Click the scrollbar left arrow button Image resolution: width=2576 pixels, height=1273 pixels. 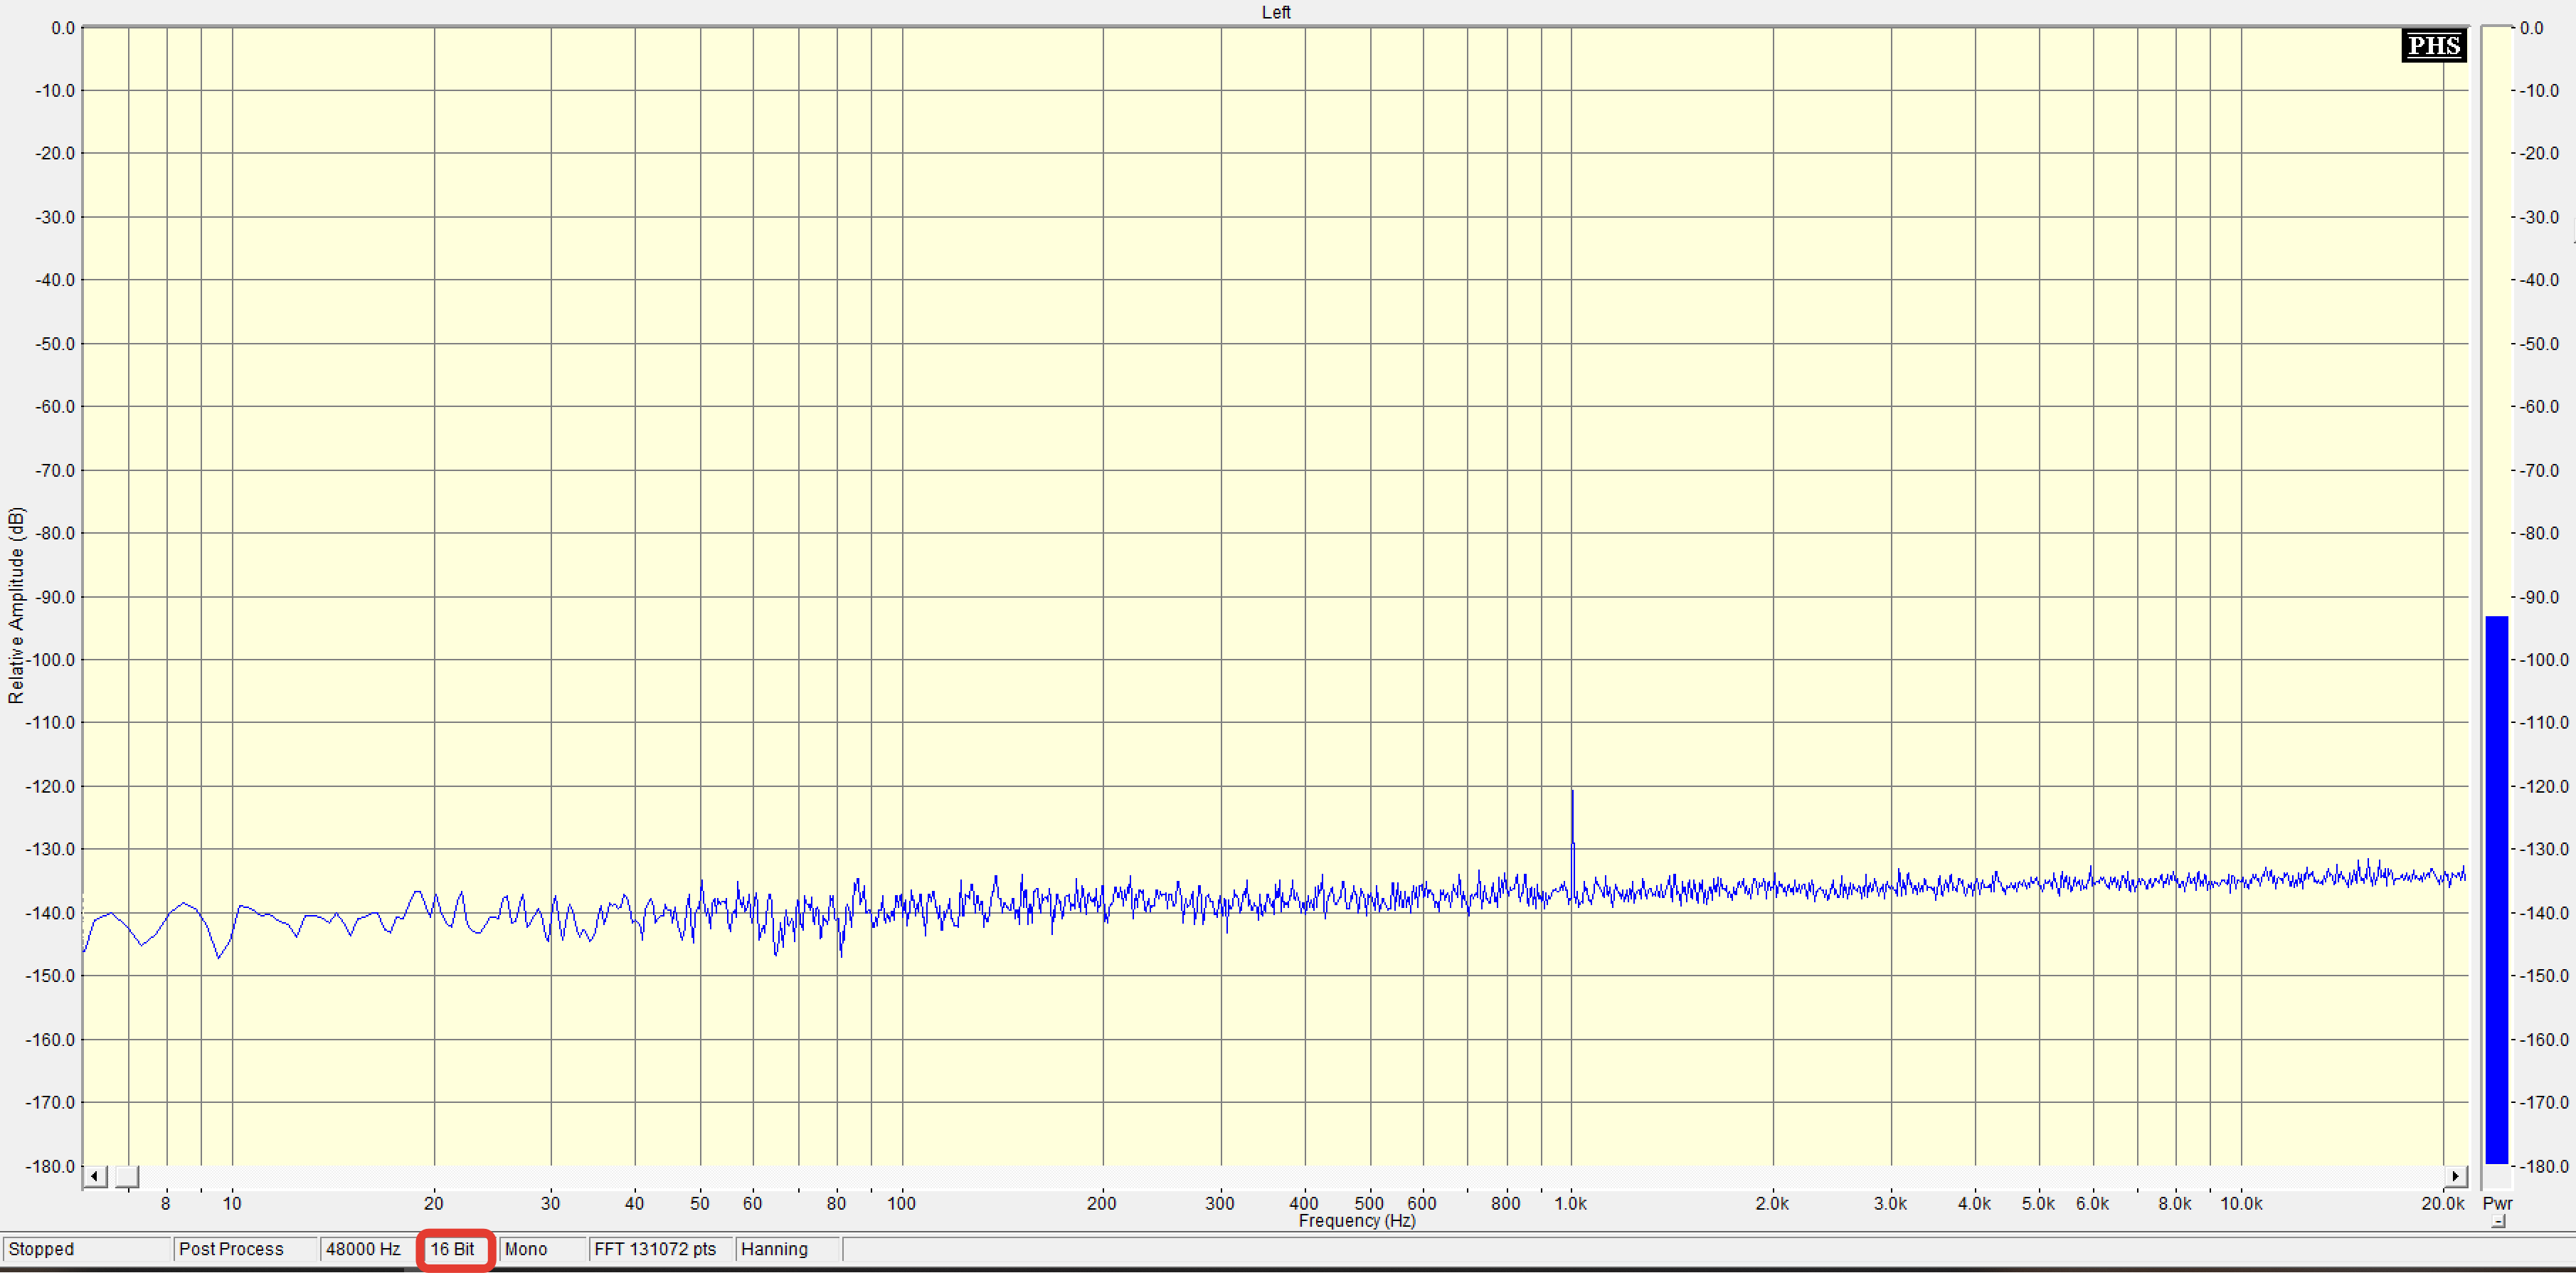click(94, 1176)
